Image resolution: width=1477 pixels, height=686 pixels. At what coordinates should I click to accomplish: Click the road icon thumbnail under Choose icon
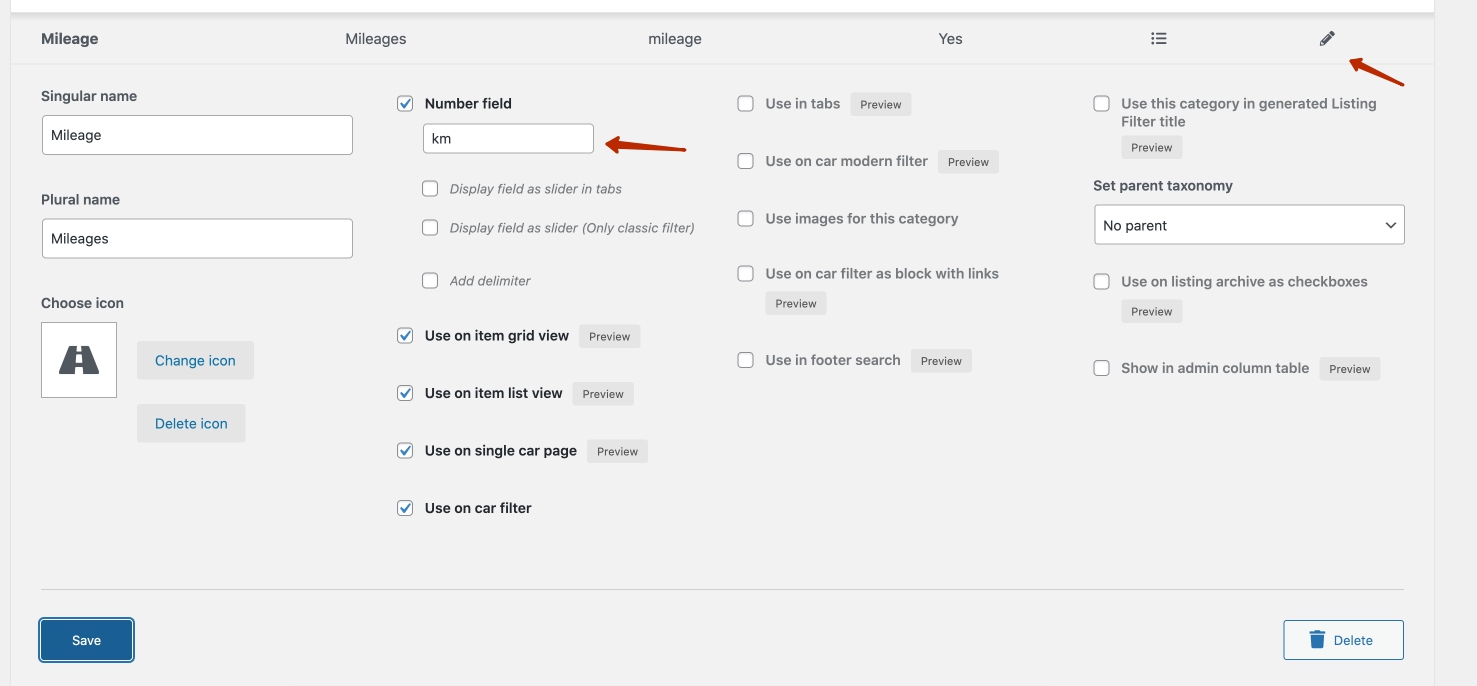79,360
